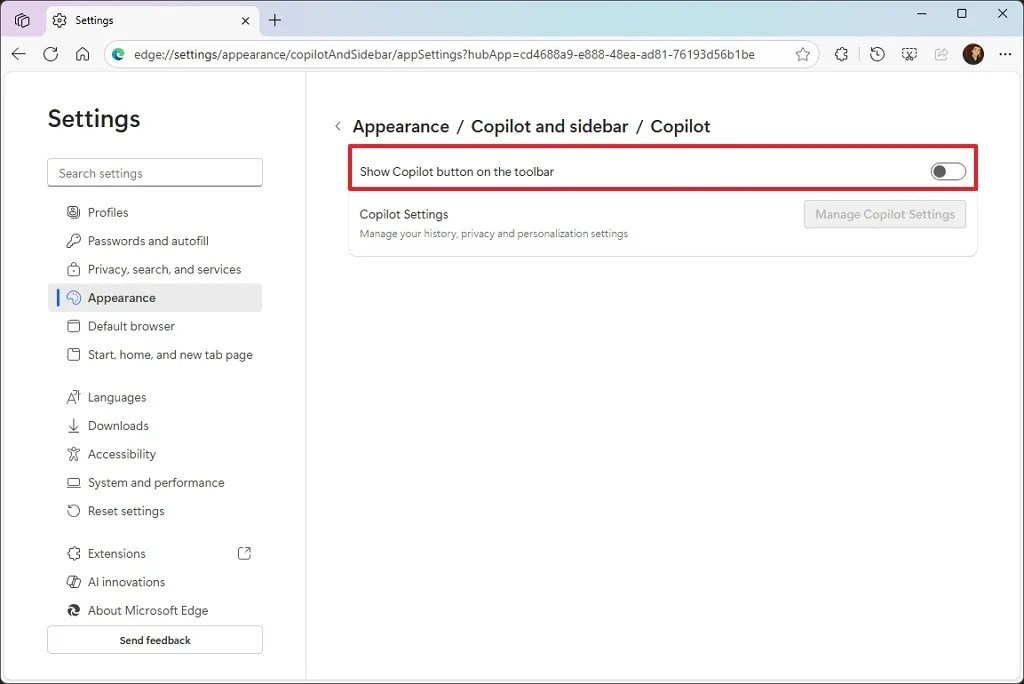Enable Show Copilot button on the toolbar

(946, 171)
